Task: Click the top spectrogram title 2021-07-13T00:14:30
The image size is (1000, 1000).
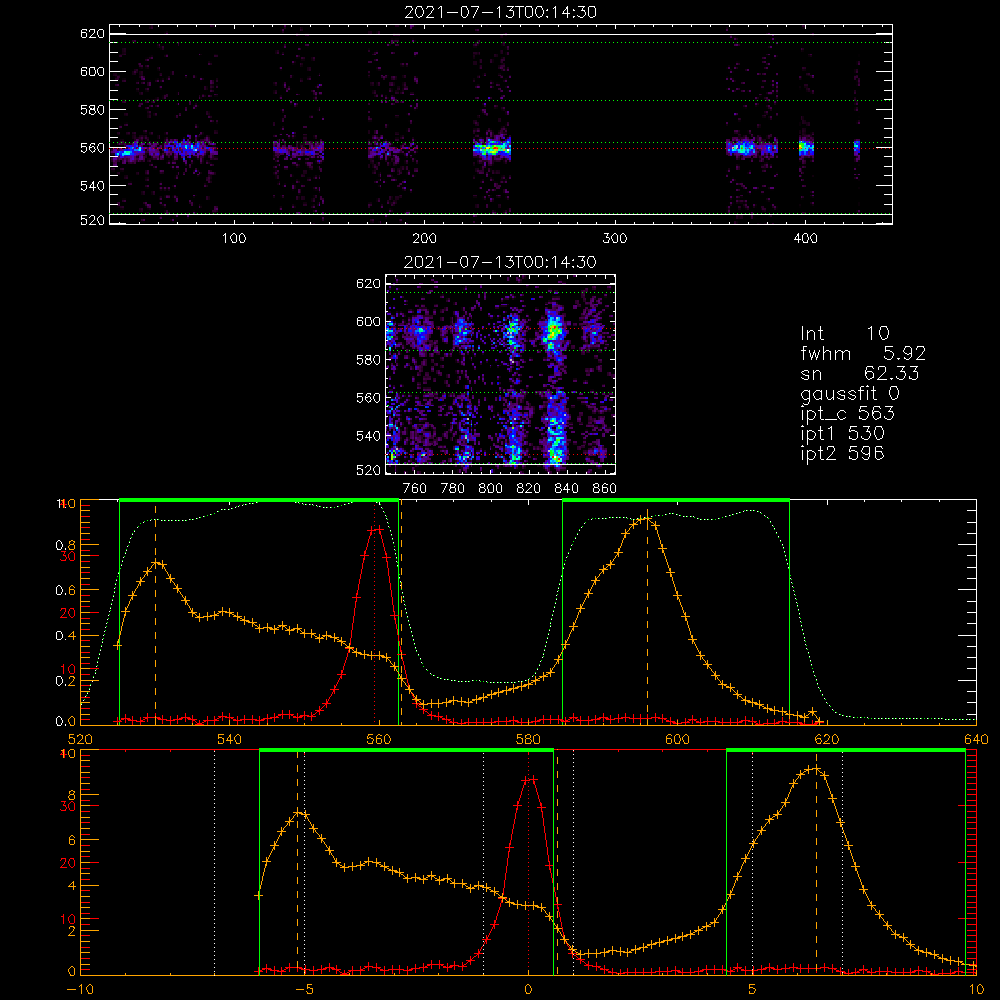Action: tap(500, 12)
